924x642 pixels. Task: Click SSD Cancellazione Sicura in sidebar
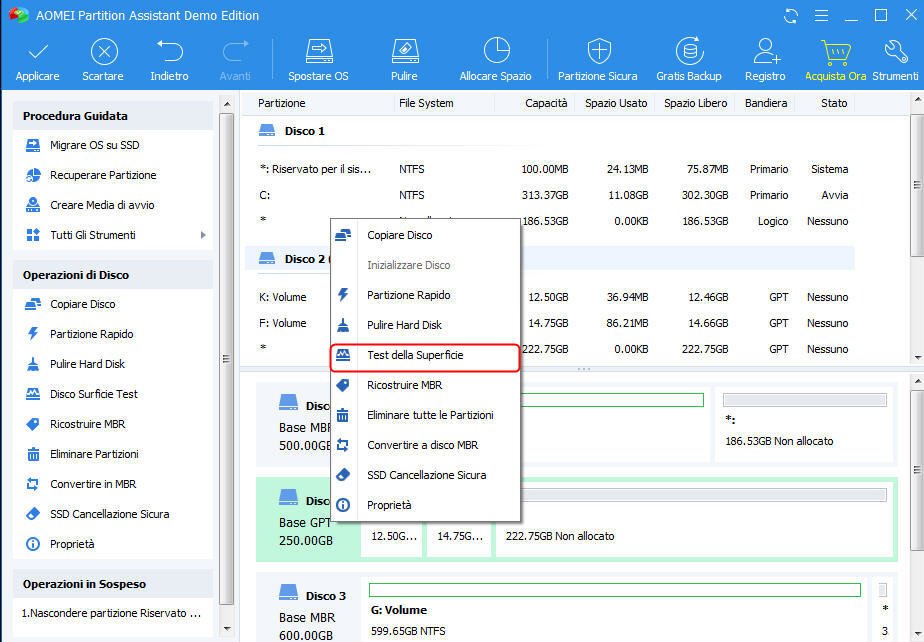coord(112,515)
